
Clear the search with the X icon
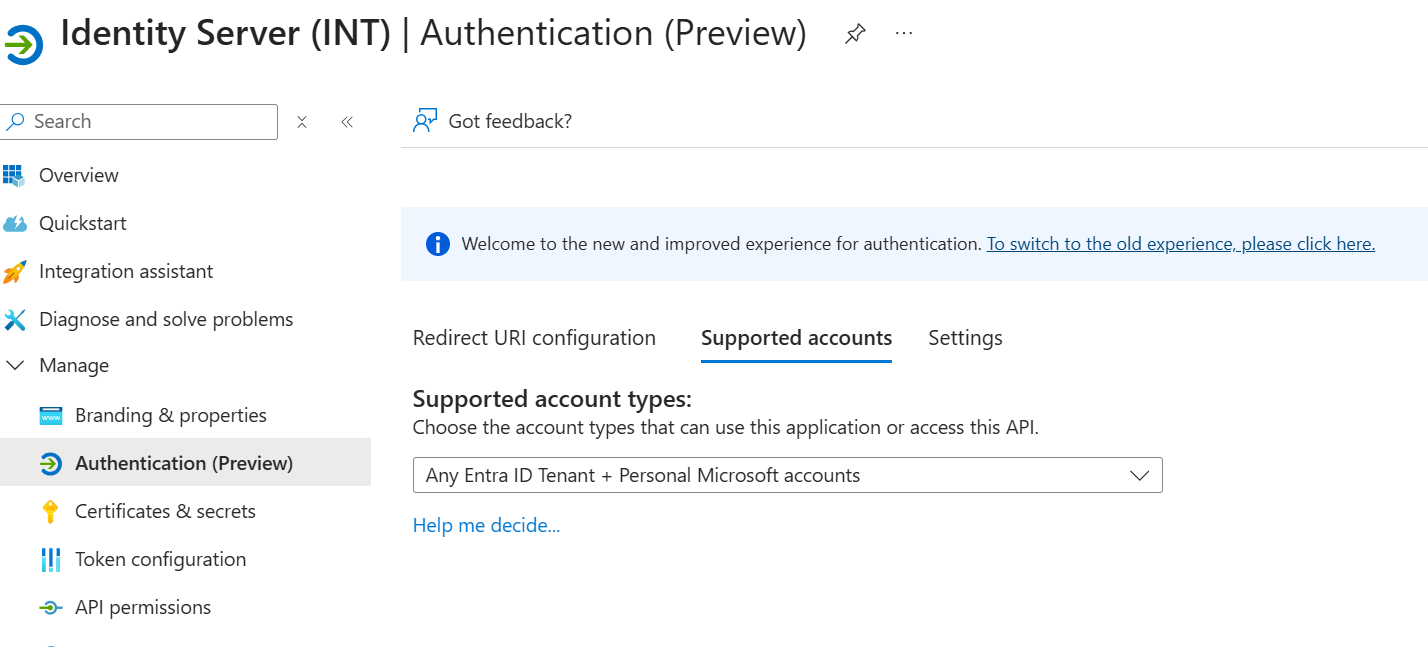[x=302, y=122]
